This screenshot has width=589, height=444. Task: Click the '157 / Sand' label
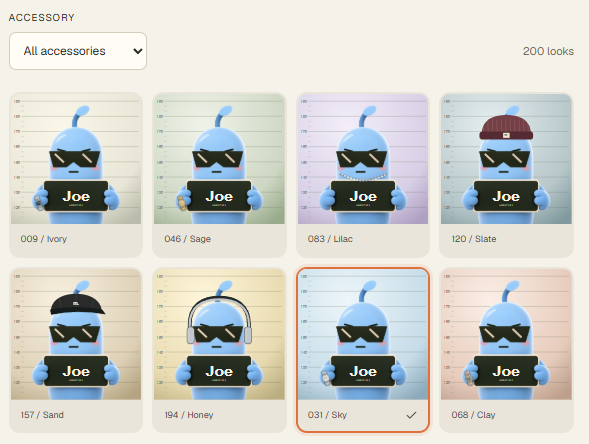tap(42, 415)
